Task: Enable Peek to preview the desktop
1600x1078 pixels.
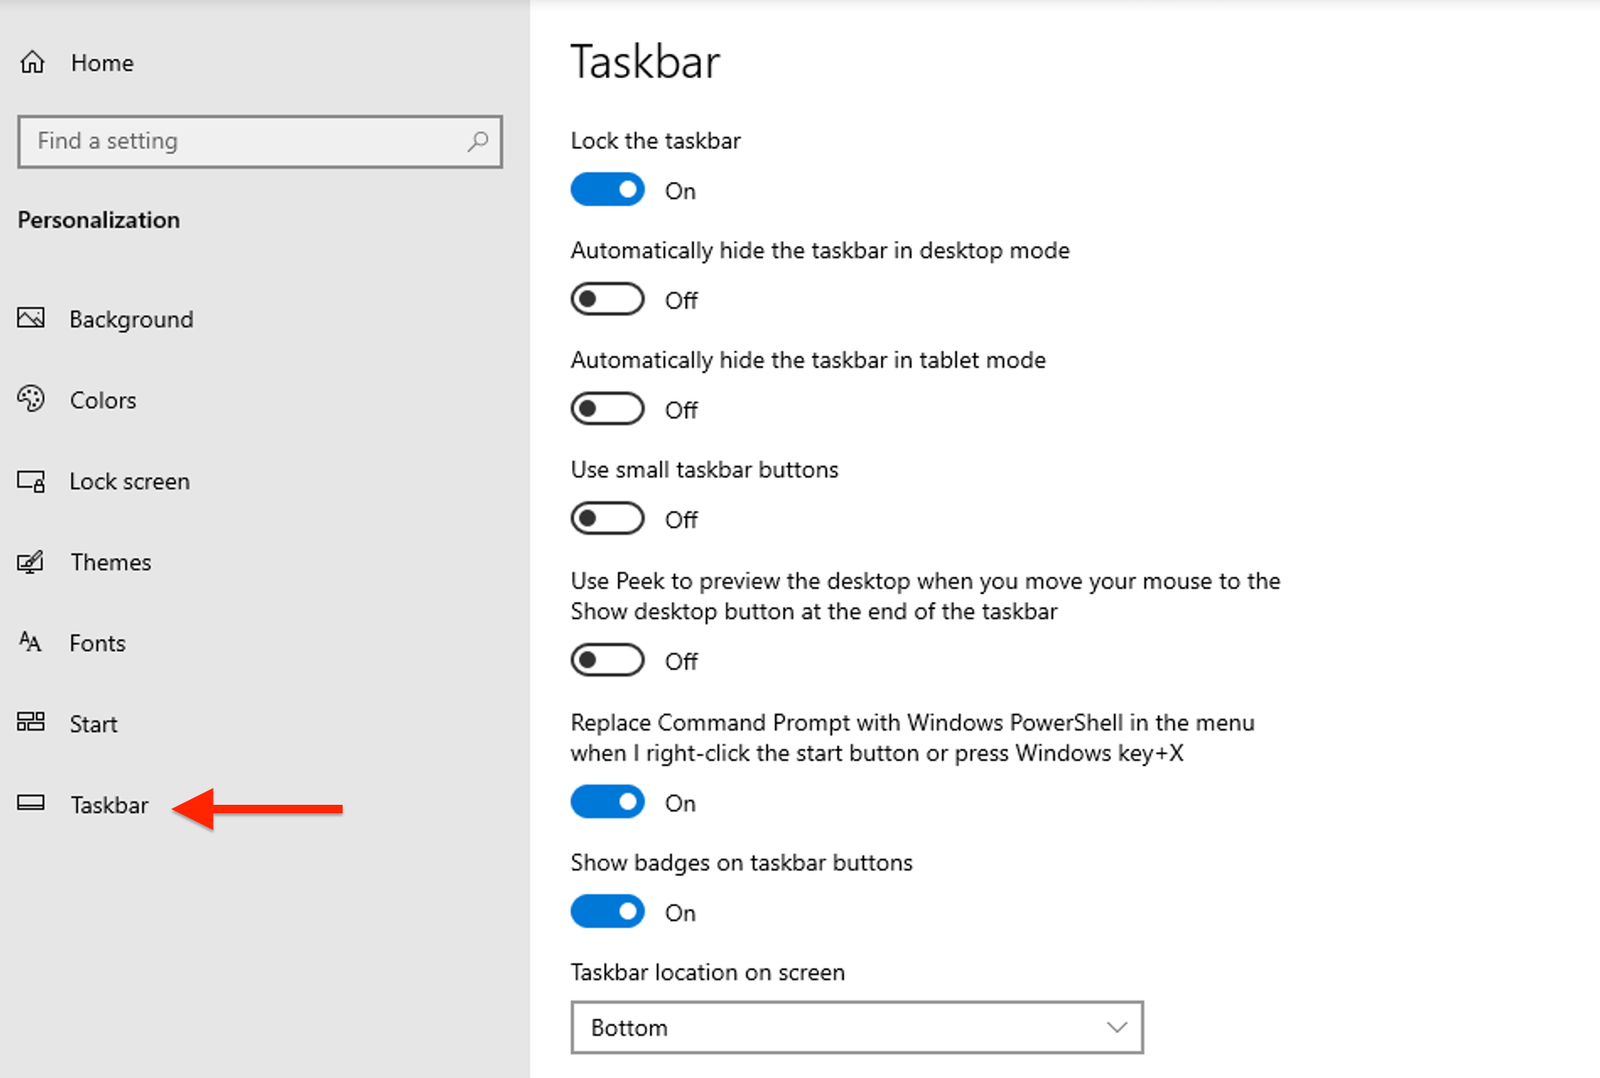Action: click(607, 659)
